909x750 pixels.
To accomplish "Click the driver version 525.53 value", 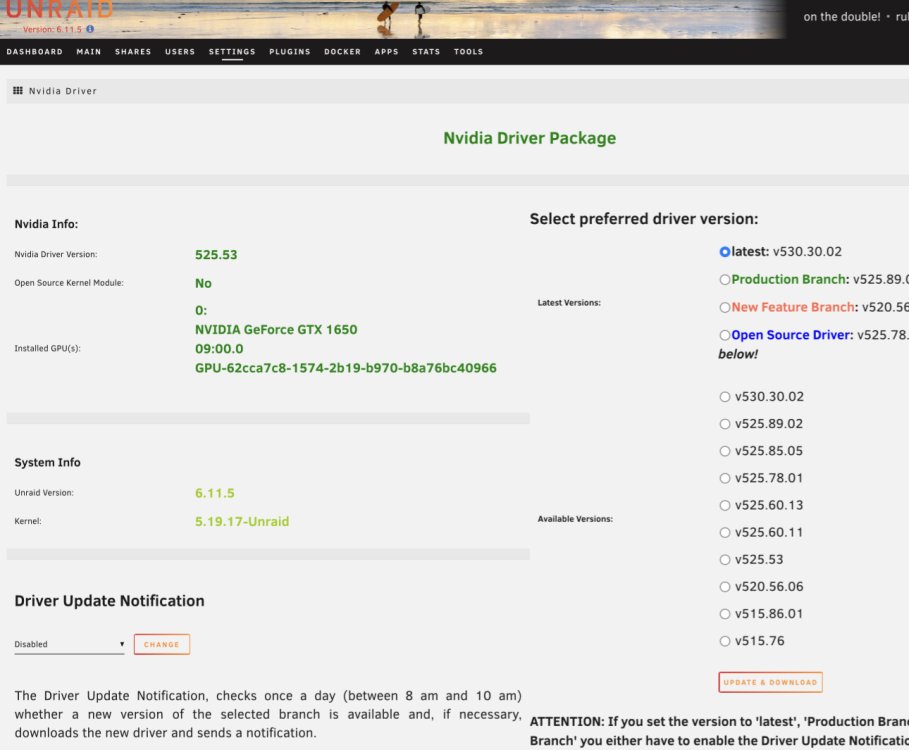I will pos(216,255).
